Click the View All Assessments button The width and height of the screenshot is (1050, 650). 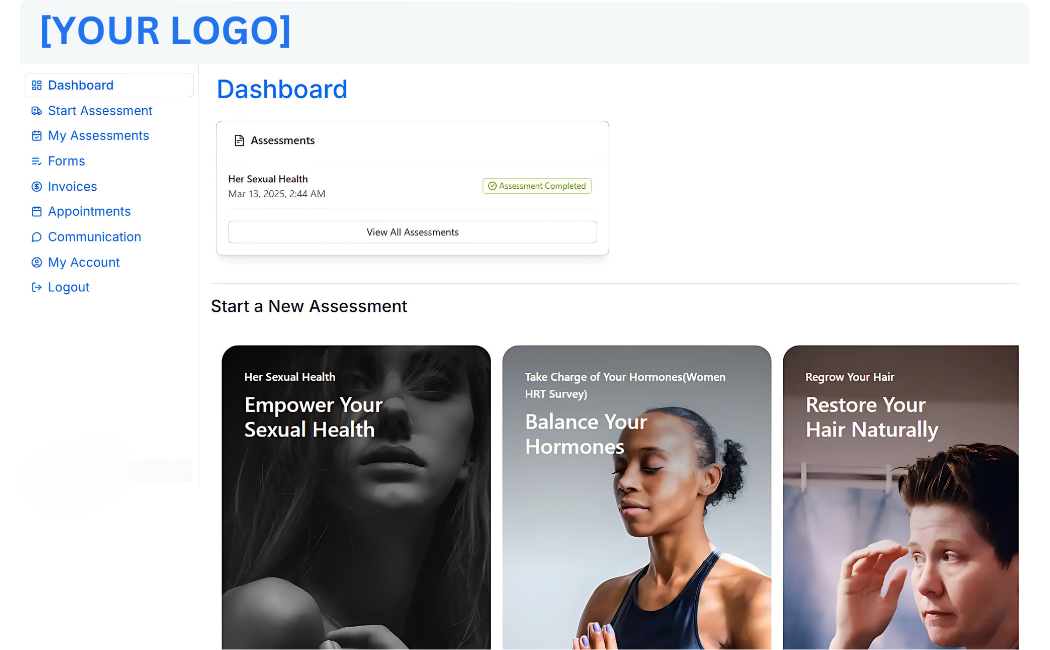pos(412,232)
